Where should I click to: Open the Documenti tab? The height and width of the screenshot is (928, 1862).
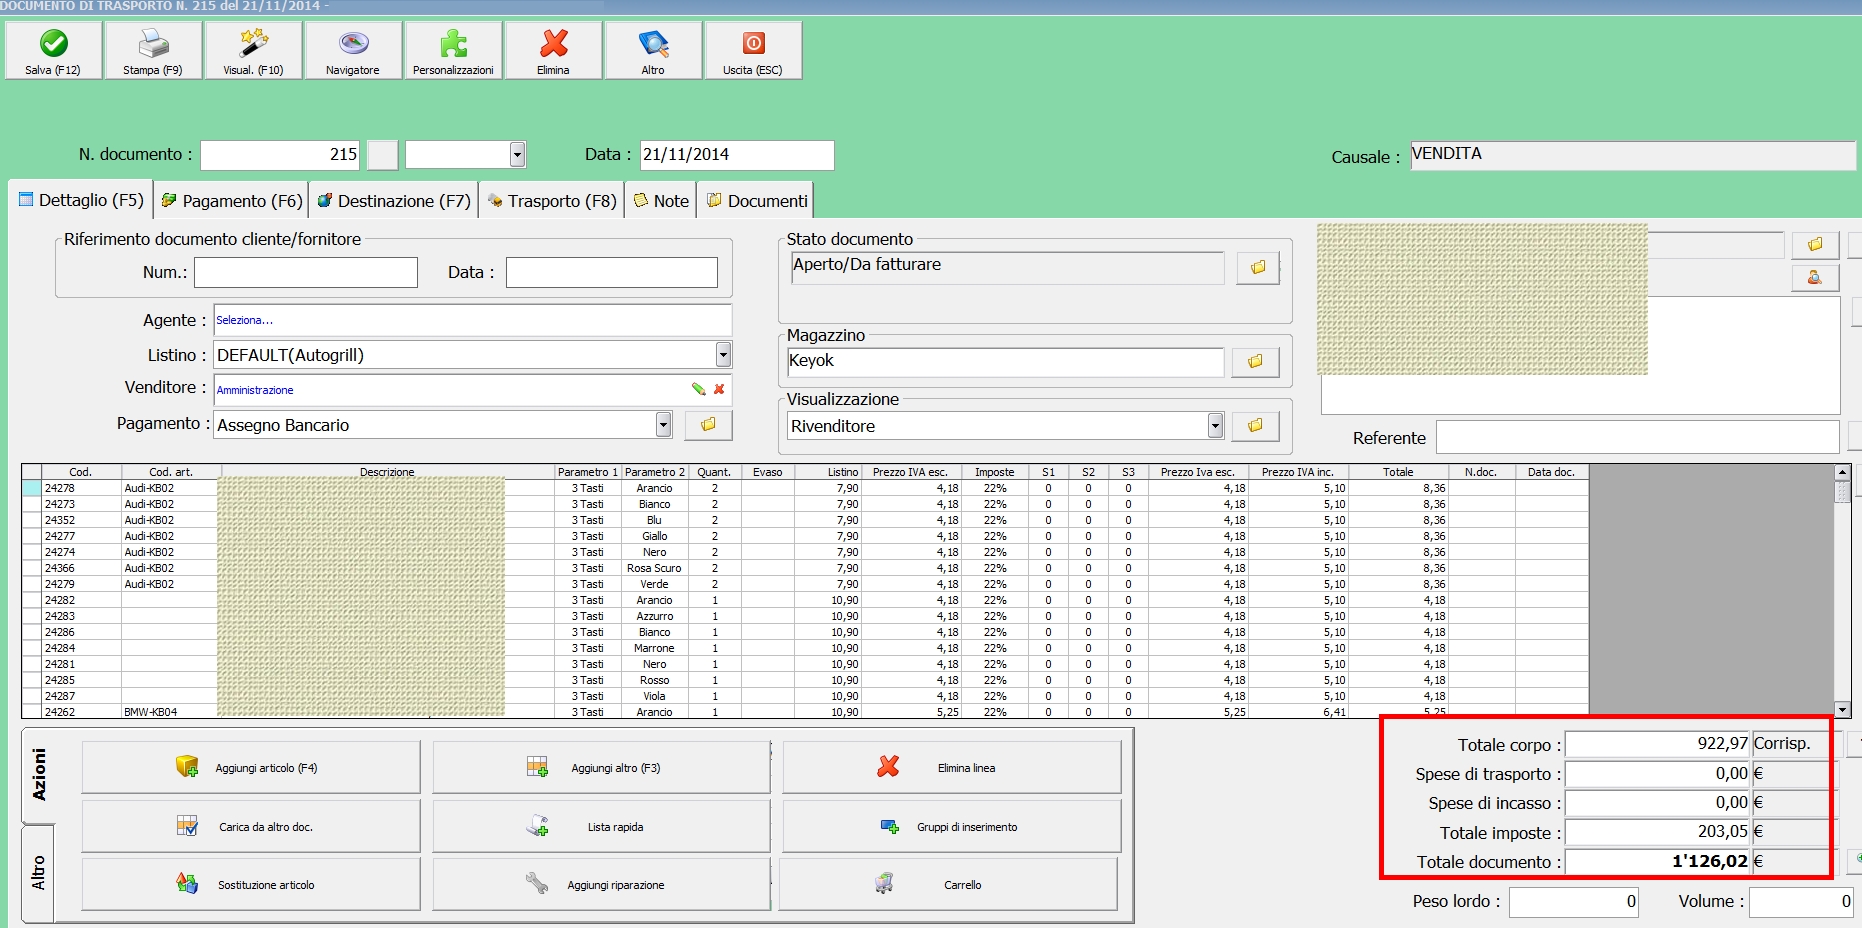click(756, 201)
